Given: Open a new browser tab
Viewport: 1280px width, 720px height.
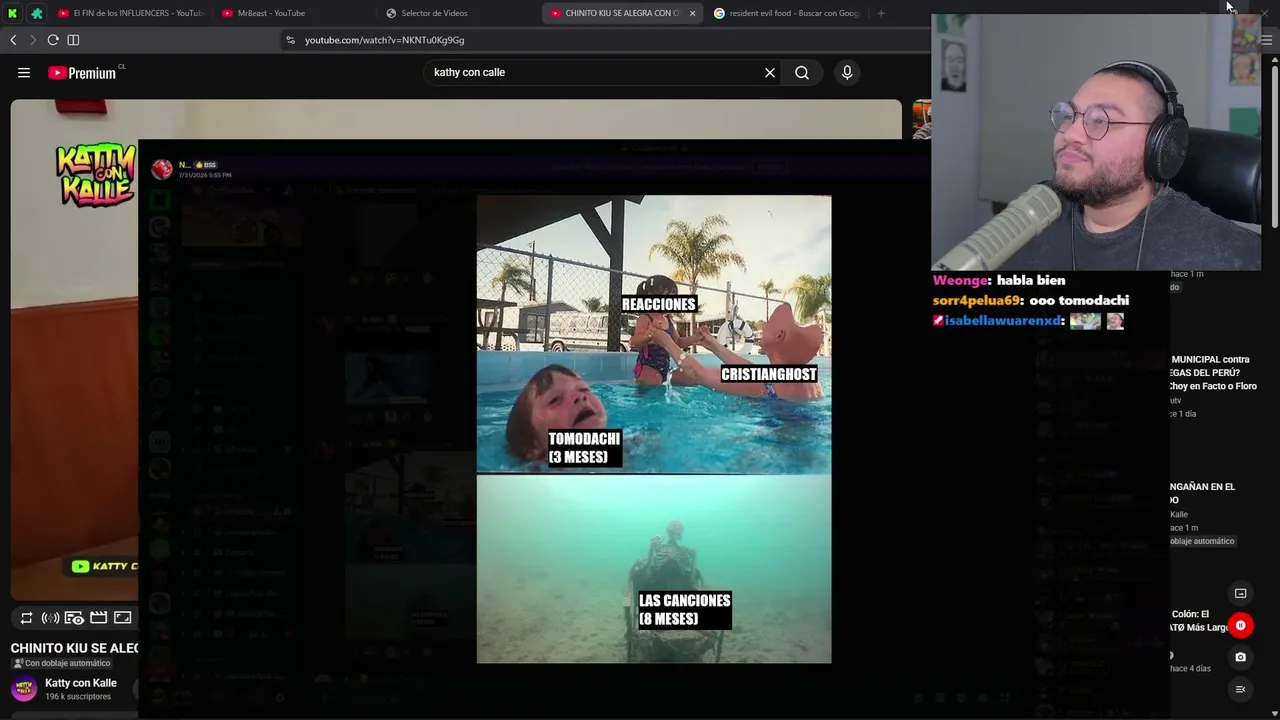Looking at the screenshot, I should tap(881, 13).
